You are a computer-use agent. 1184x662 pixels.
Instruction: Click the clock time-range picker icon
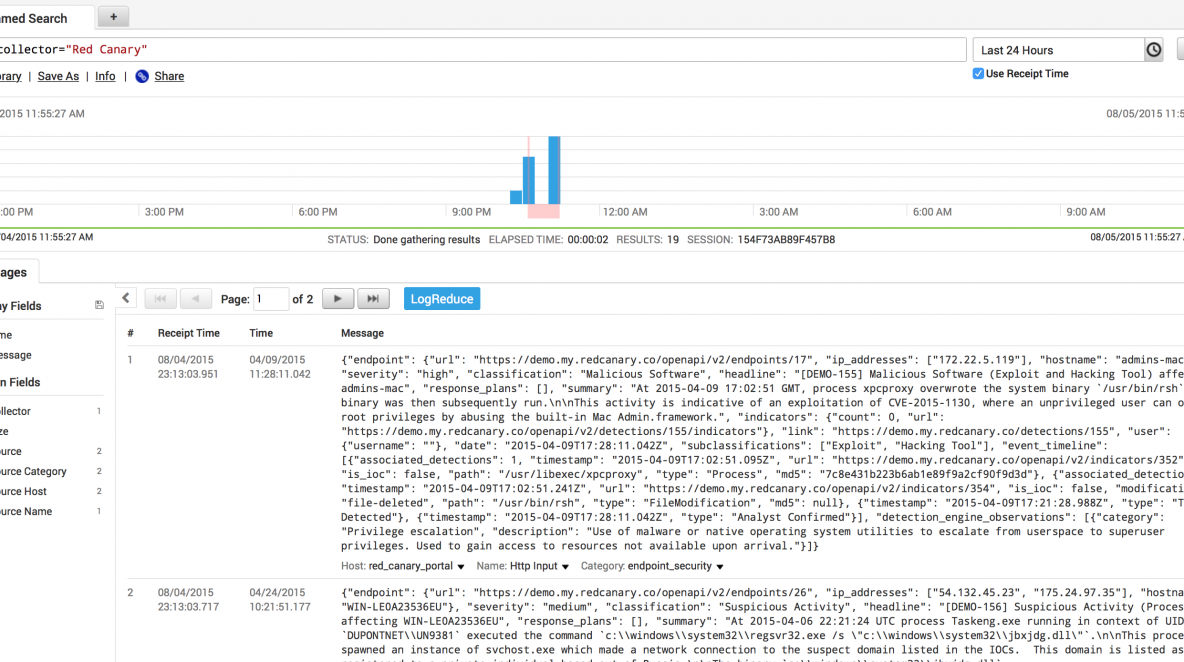click(1154, 50)
